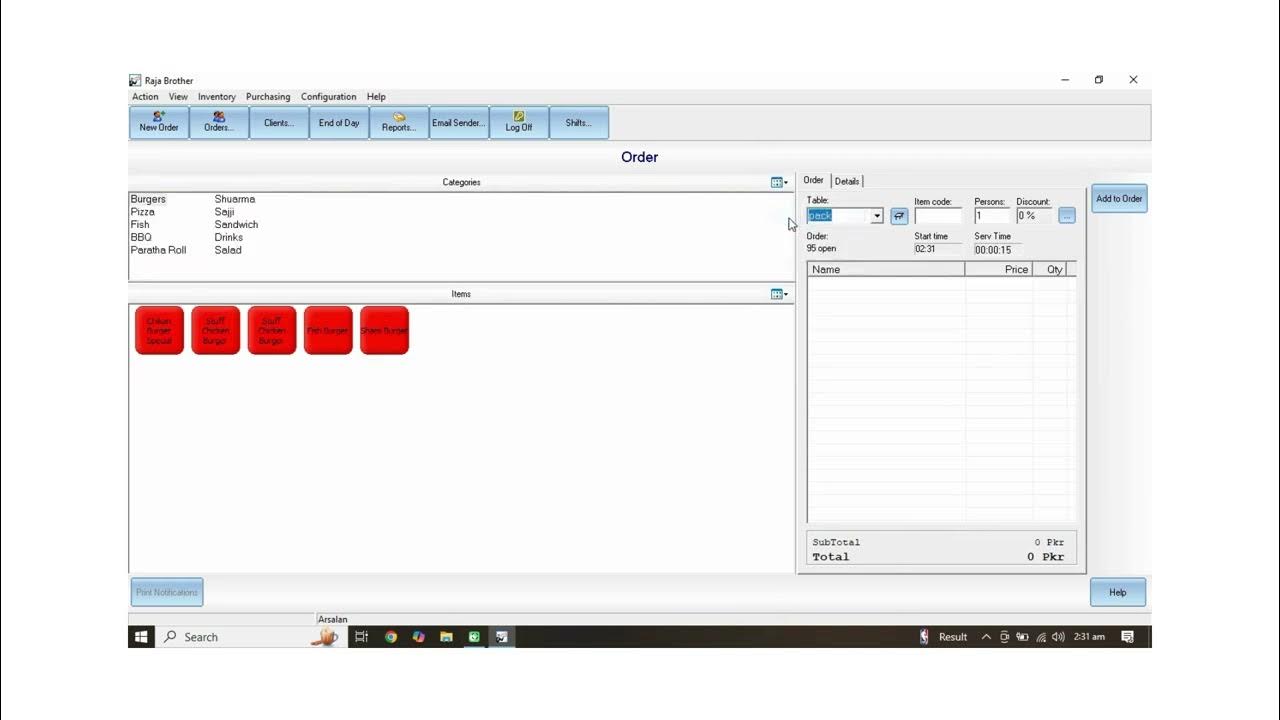The height and width of the screenshot is (720, 1280).
Task: Select the Salad category
Action: coord(228,250)
